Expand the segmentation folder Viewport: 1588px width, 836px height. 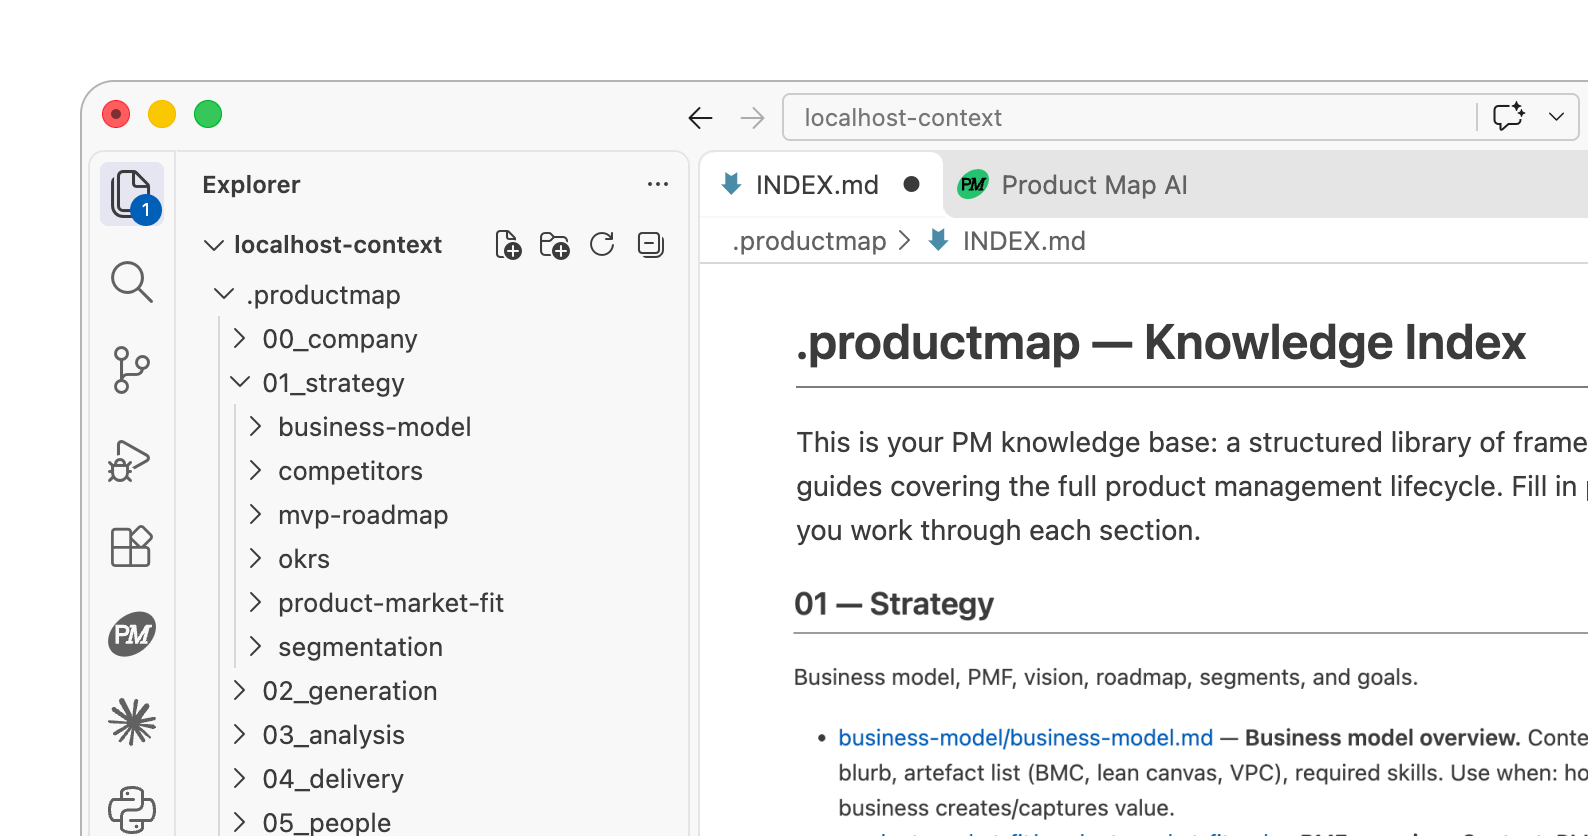pos(255,646)
